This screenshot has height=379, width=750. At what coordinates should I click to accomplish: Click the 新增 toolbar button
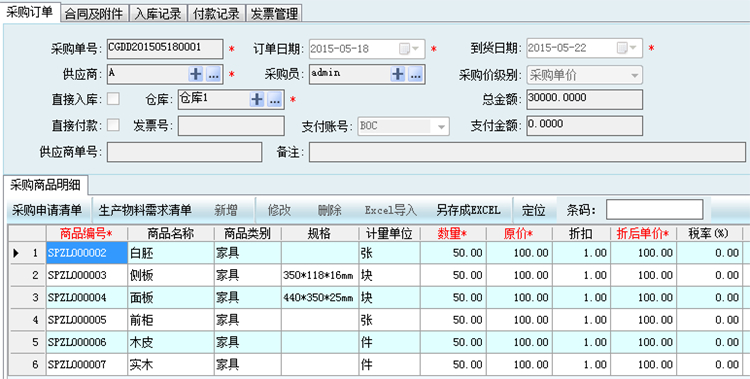(226, 210)
